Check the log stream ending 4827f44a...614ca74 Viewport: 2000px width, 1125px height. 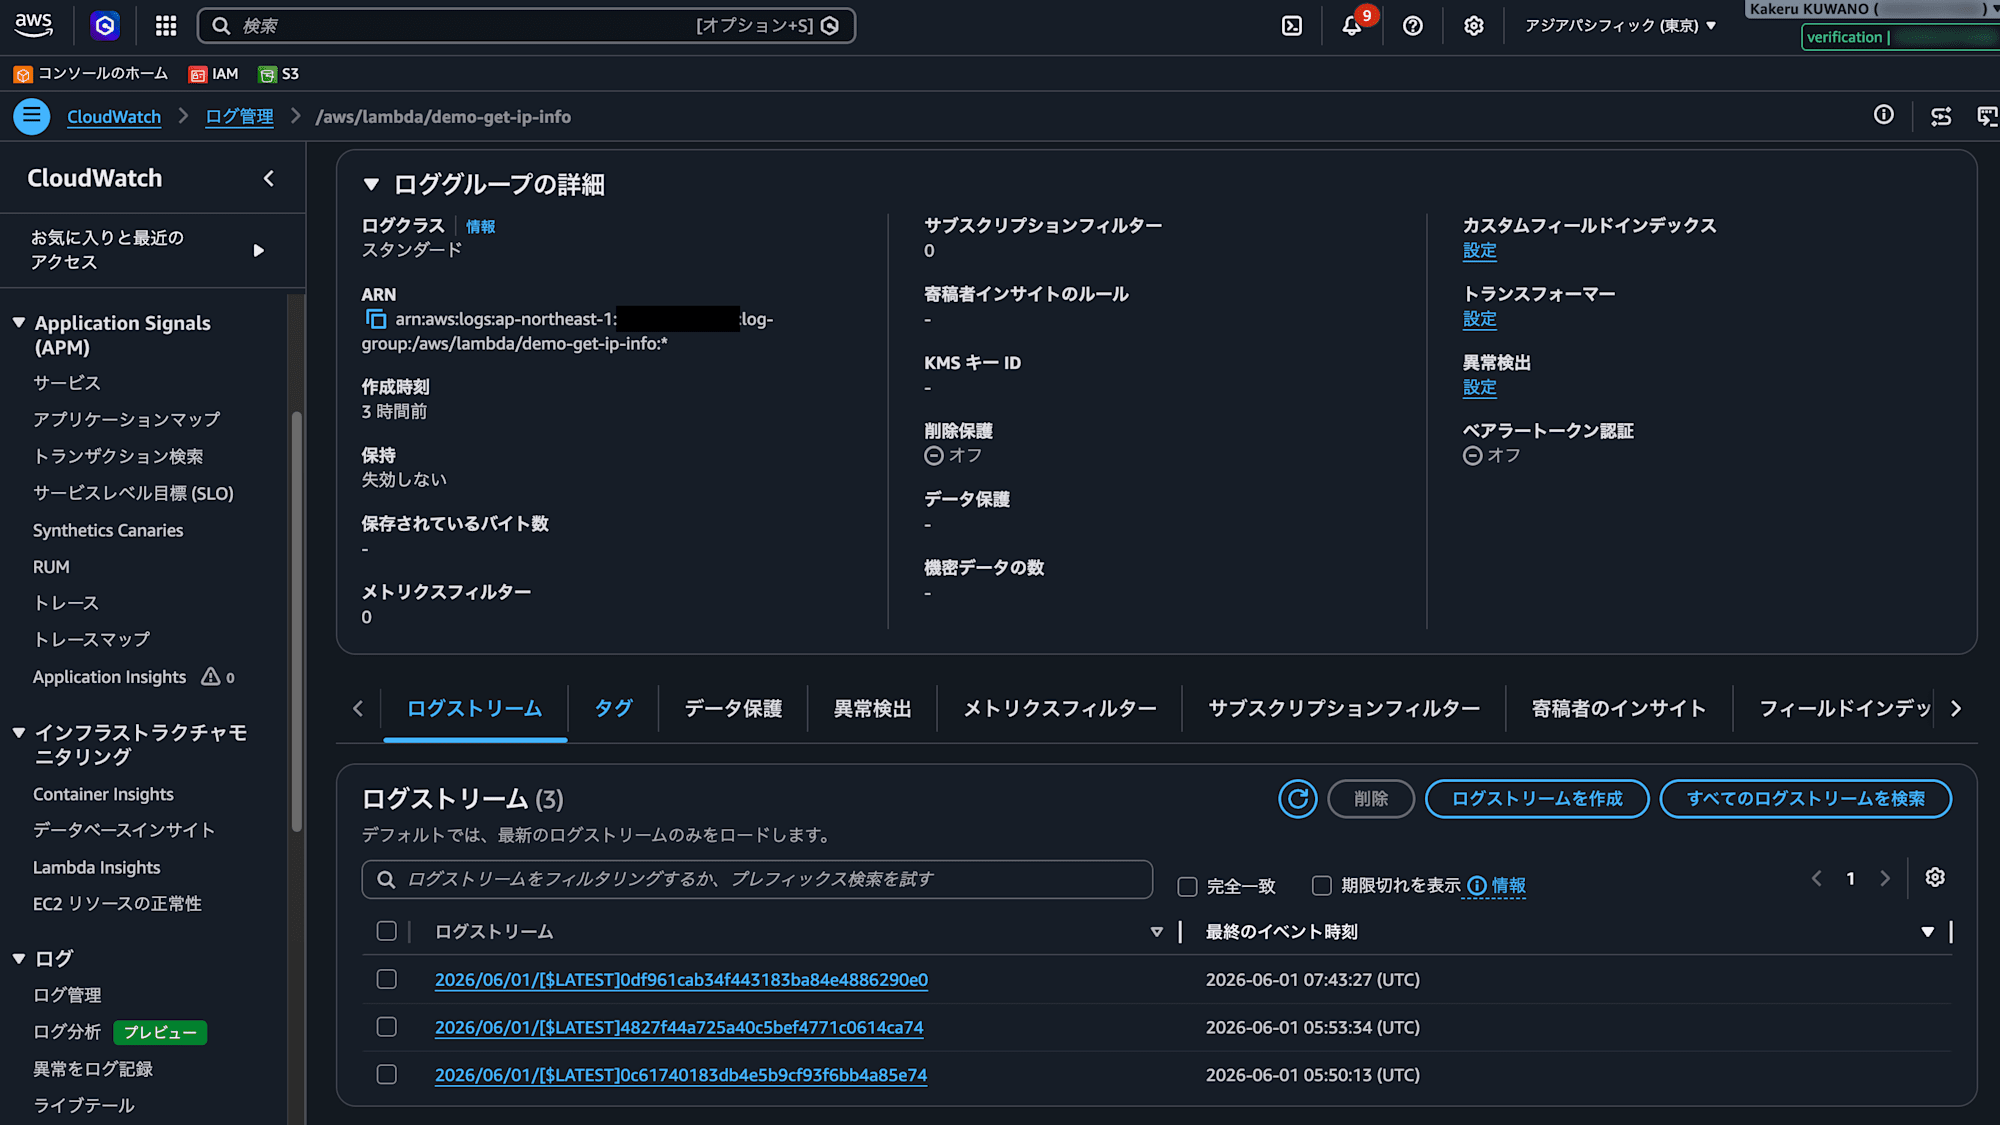(387, 1027)
